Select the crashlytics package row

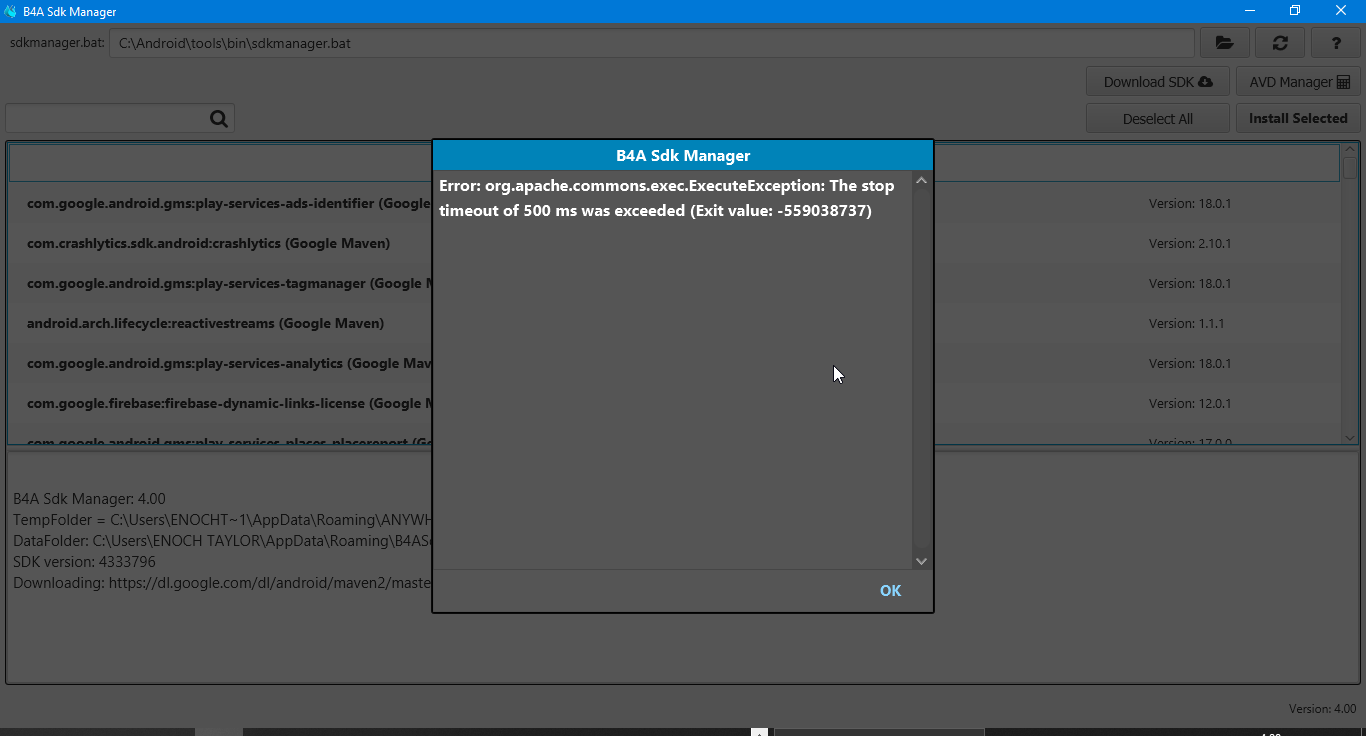coord(675,243)
